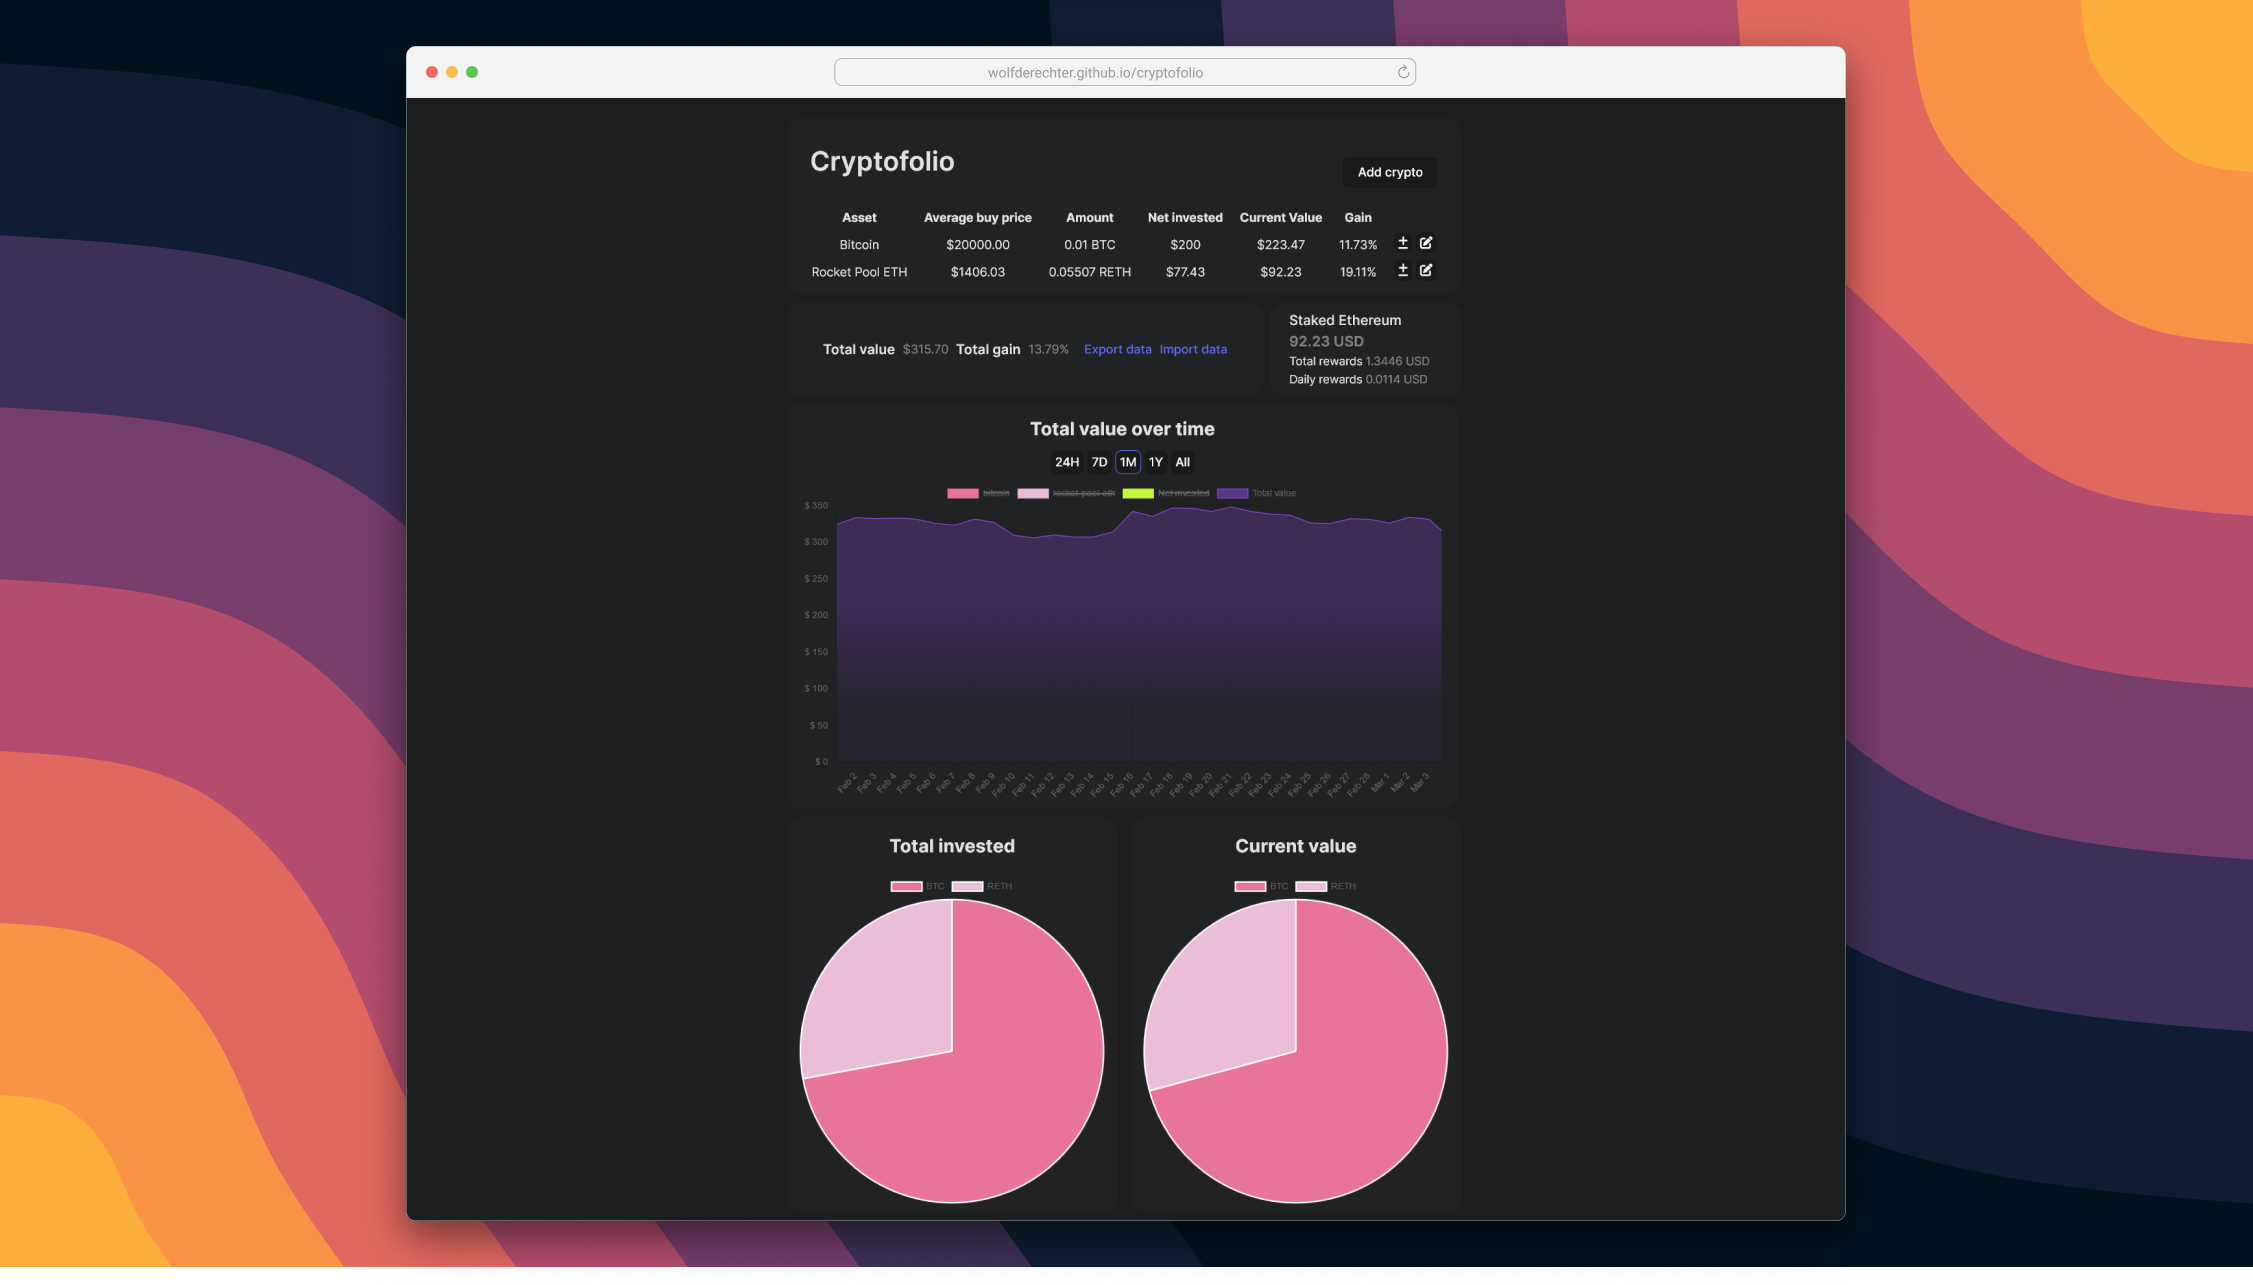2253x1285 pixels.
Task: Reload page using address bar refresh icon
Action: [1403, 72]
